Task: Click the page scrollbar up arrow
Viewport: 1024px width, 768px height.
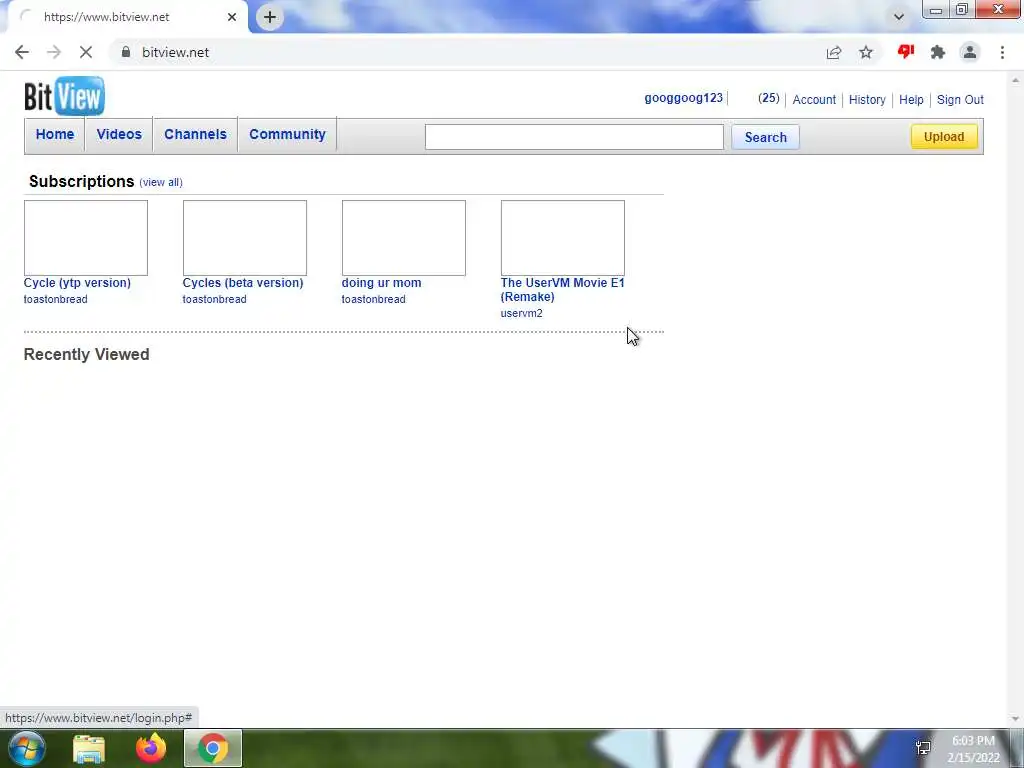Action: [1016, 80]
